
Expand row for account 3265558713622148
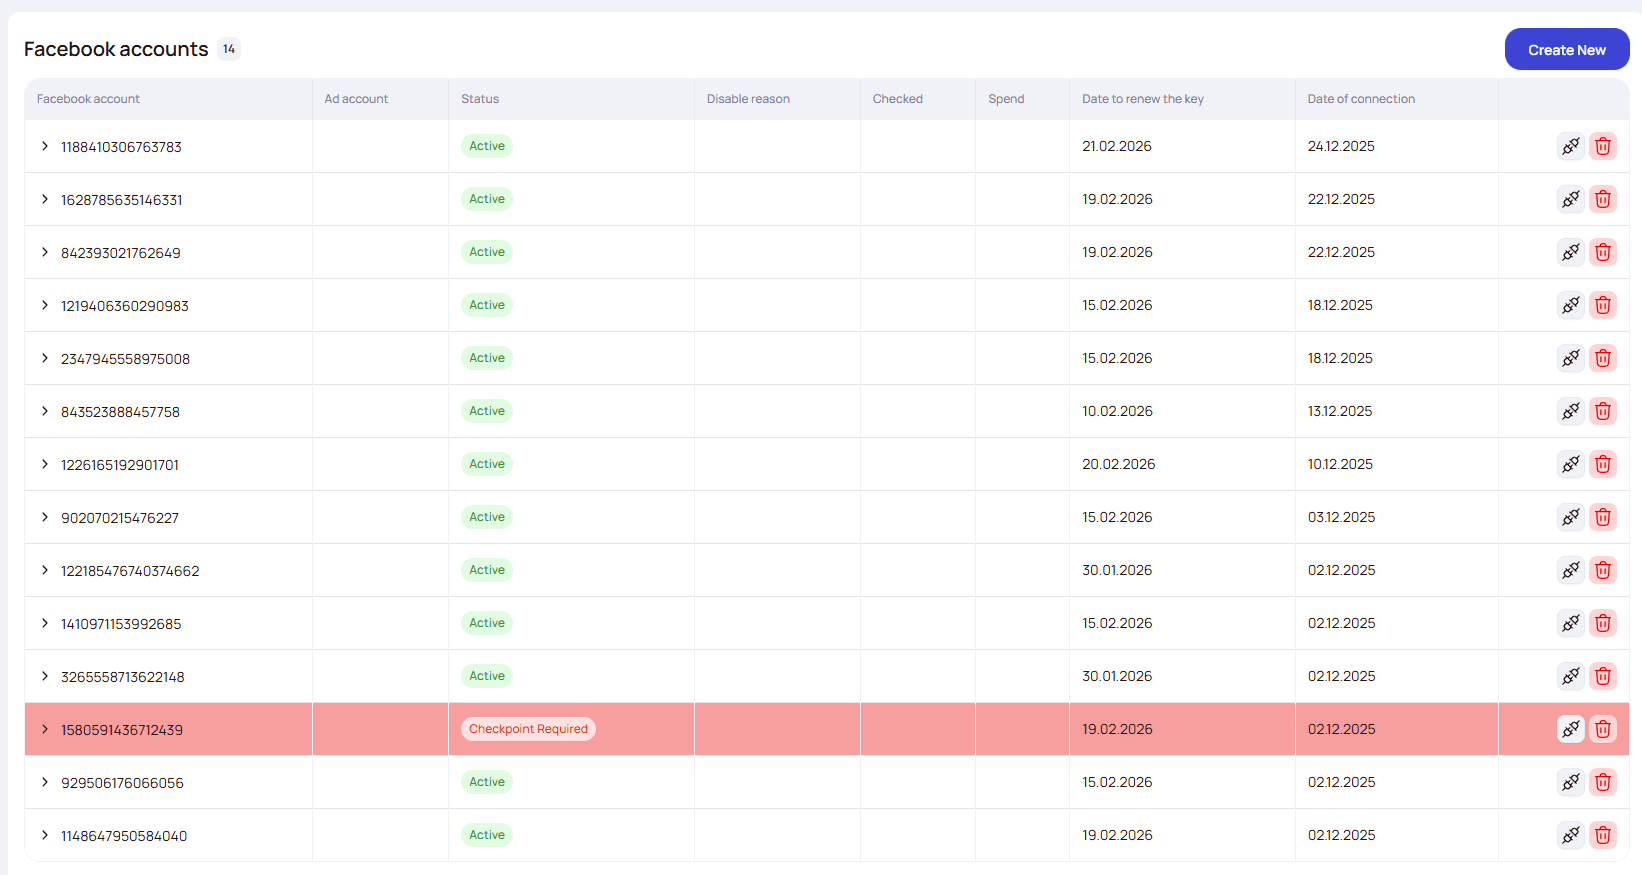(x=45, y=676)
